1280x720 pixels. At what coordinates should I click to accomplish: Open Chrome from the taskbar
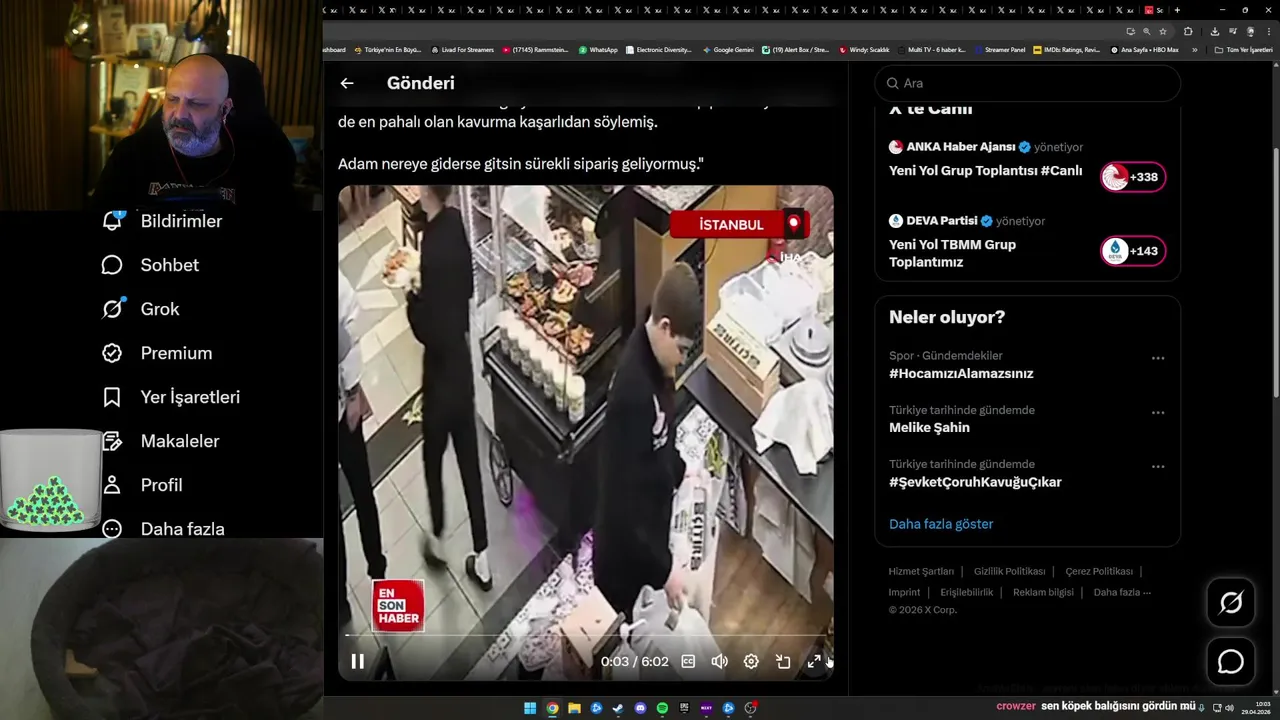click(x=552, y=708)
